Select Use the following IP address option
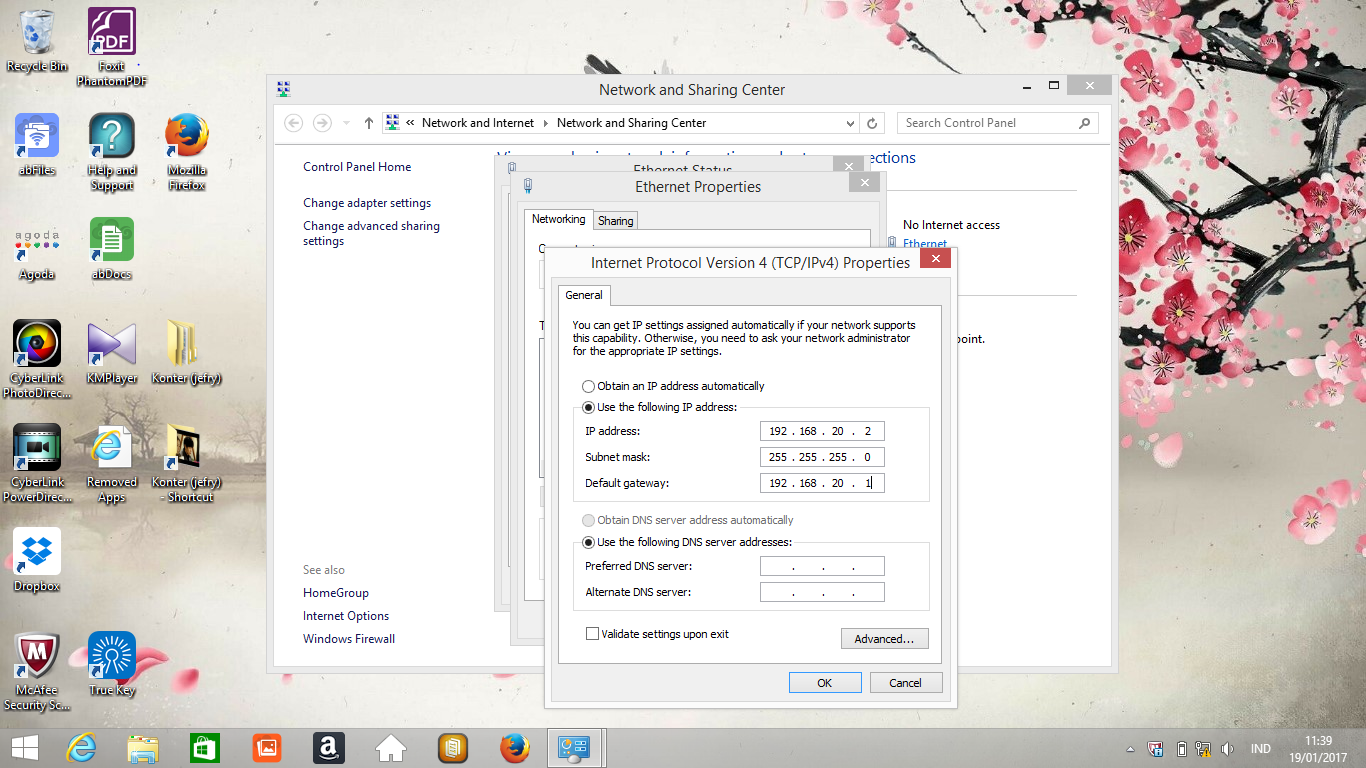 [588, 407]
